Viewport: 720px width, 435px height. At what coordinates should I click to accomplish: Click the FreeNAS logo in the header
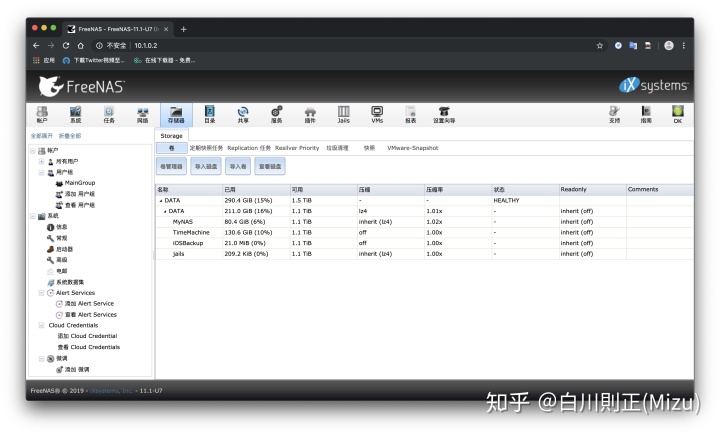coord(81,86)
